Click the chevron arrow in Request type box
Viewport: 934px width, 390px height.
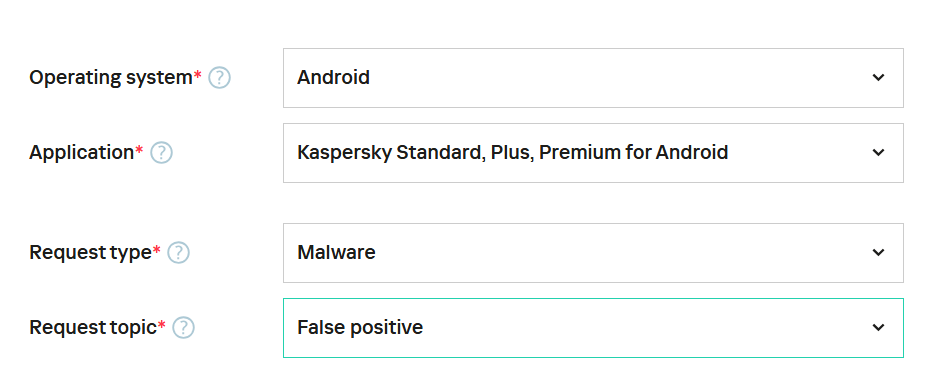(x=878, y=252)
